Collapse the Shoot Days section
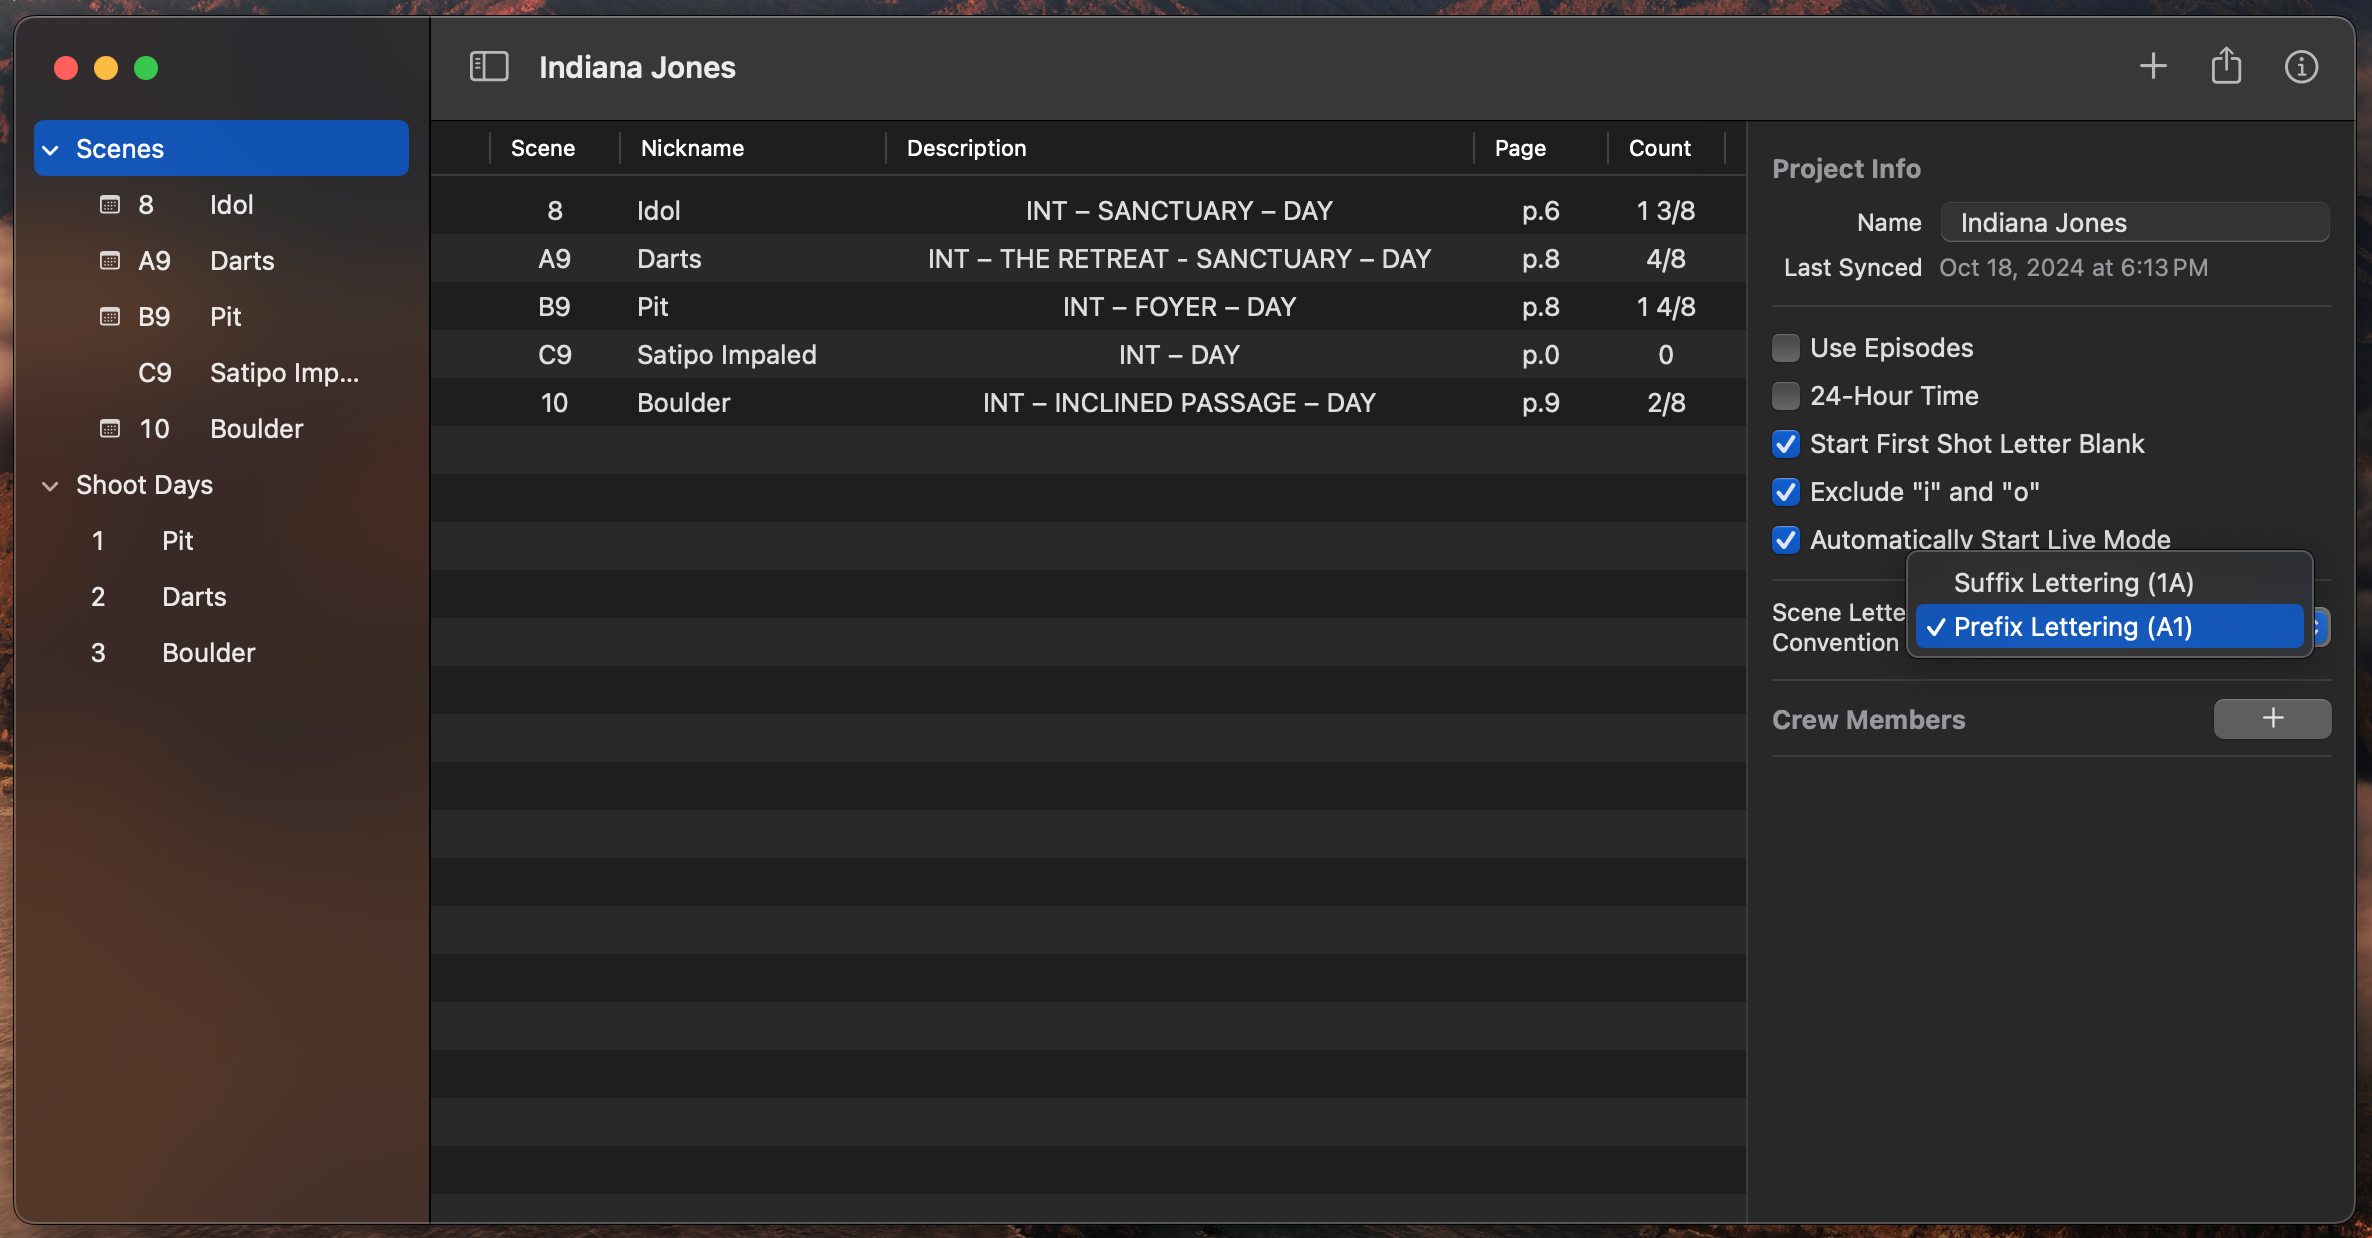 click(51, 486)
